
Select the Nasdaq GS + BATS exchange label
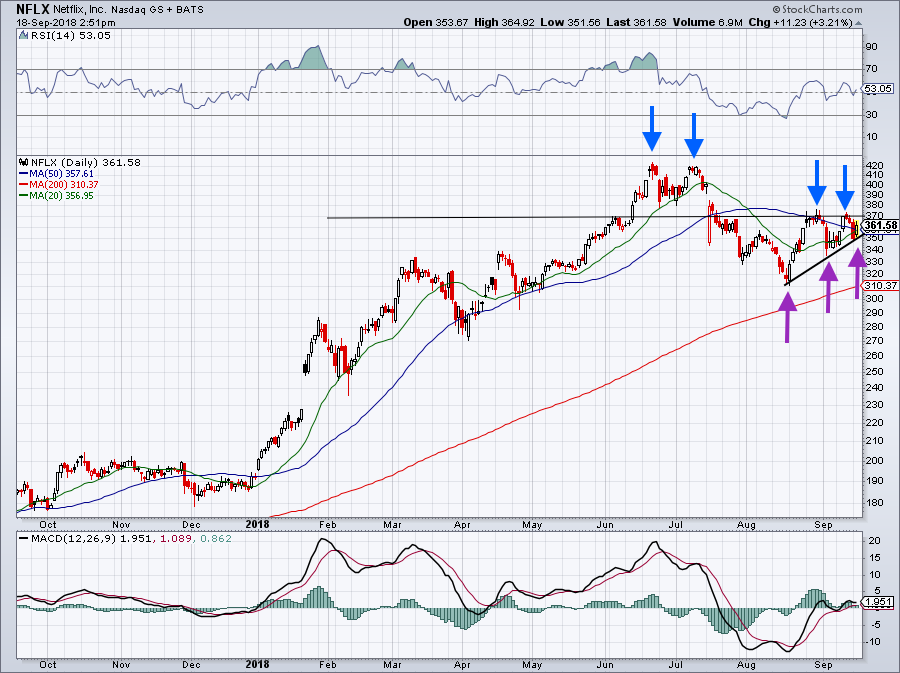(157, 10)
